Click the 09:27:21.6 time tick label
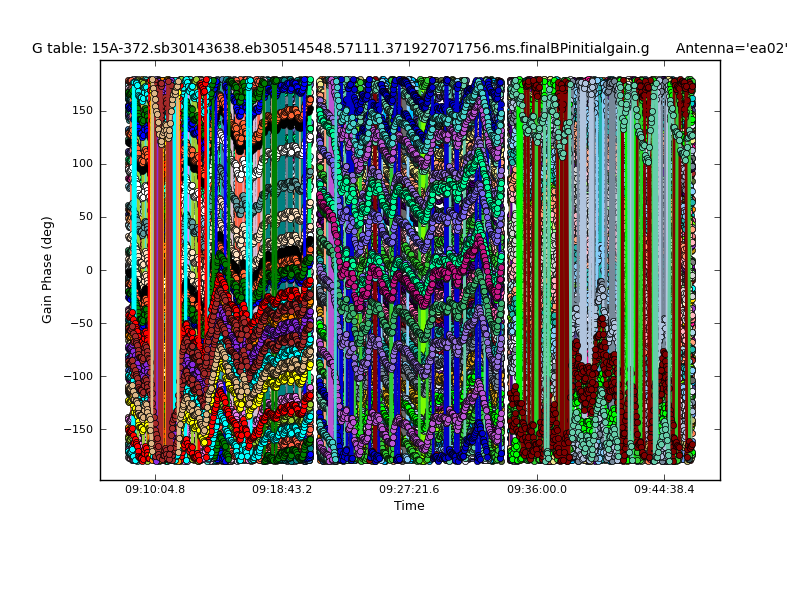800x600 pixels. [409, 490]
